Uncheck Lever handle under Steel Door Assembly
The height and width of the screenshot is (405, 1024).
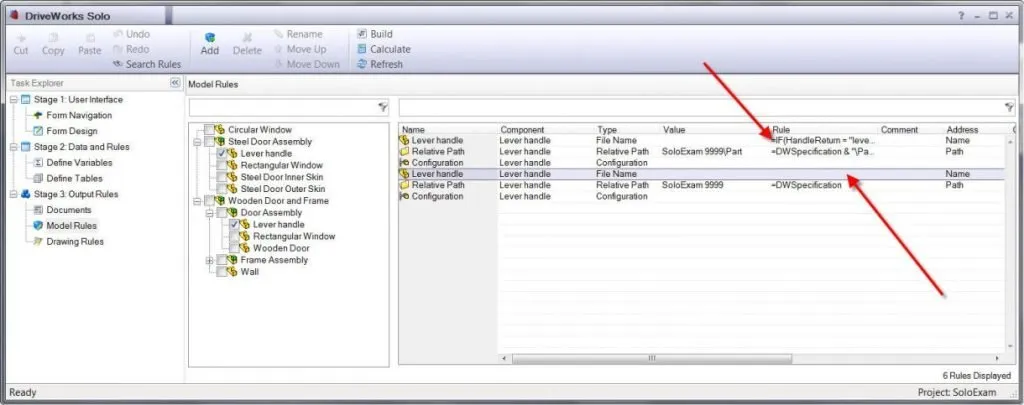tap(221, 154)
